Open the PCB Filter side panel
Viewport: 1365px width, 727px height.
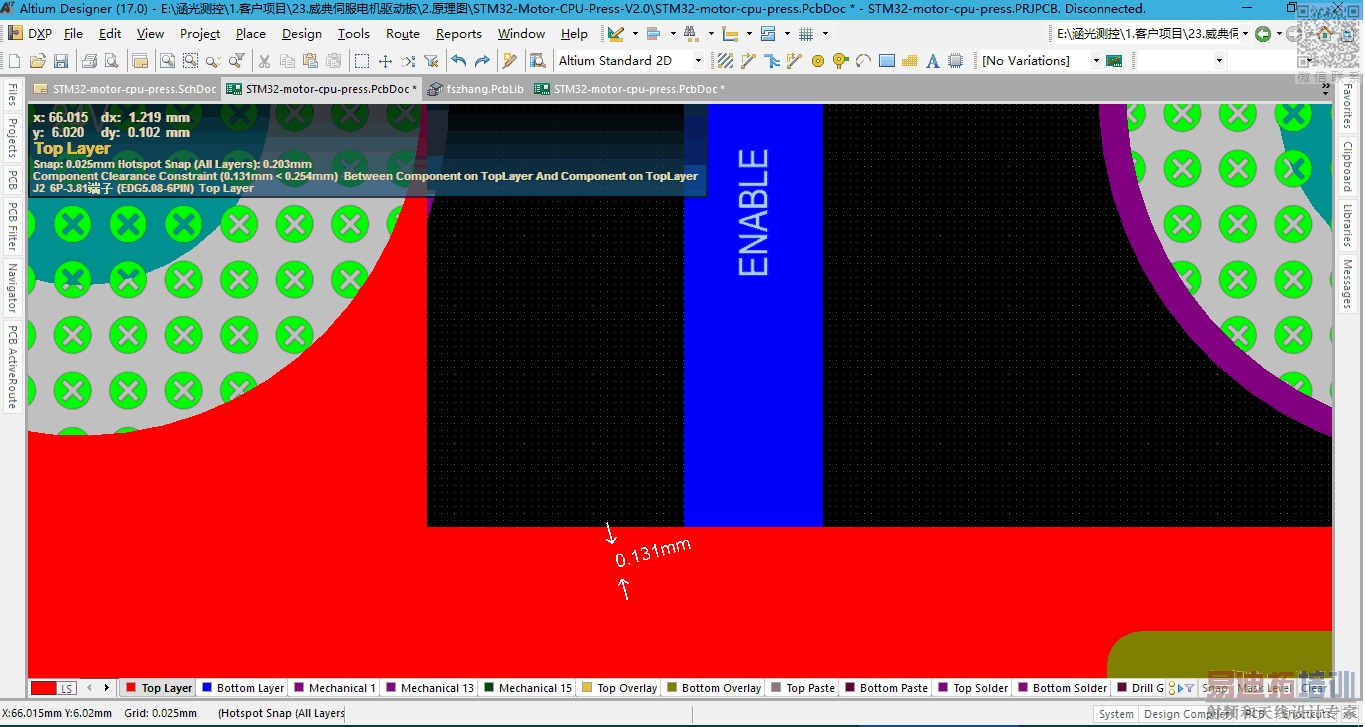click(12, 227)
